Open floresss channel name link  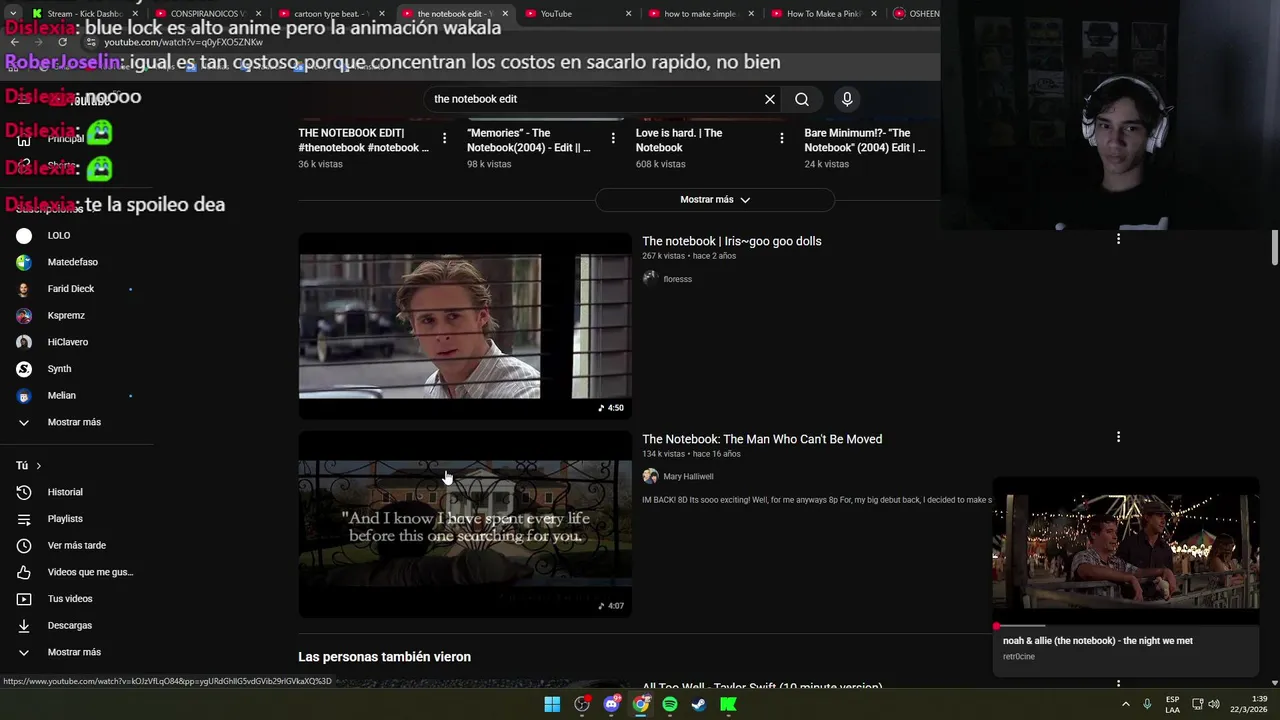(x=677, y=279)
